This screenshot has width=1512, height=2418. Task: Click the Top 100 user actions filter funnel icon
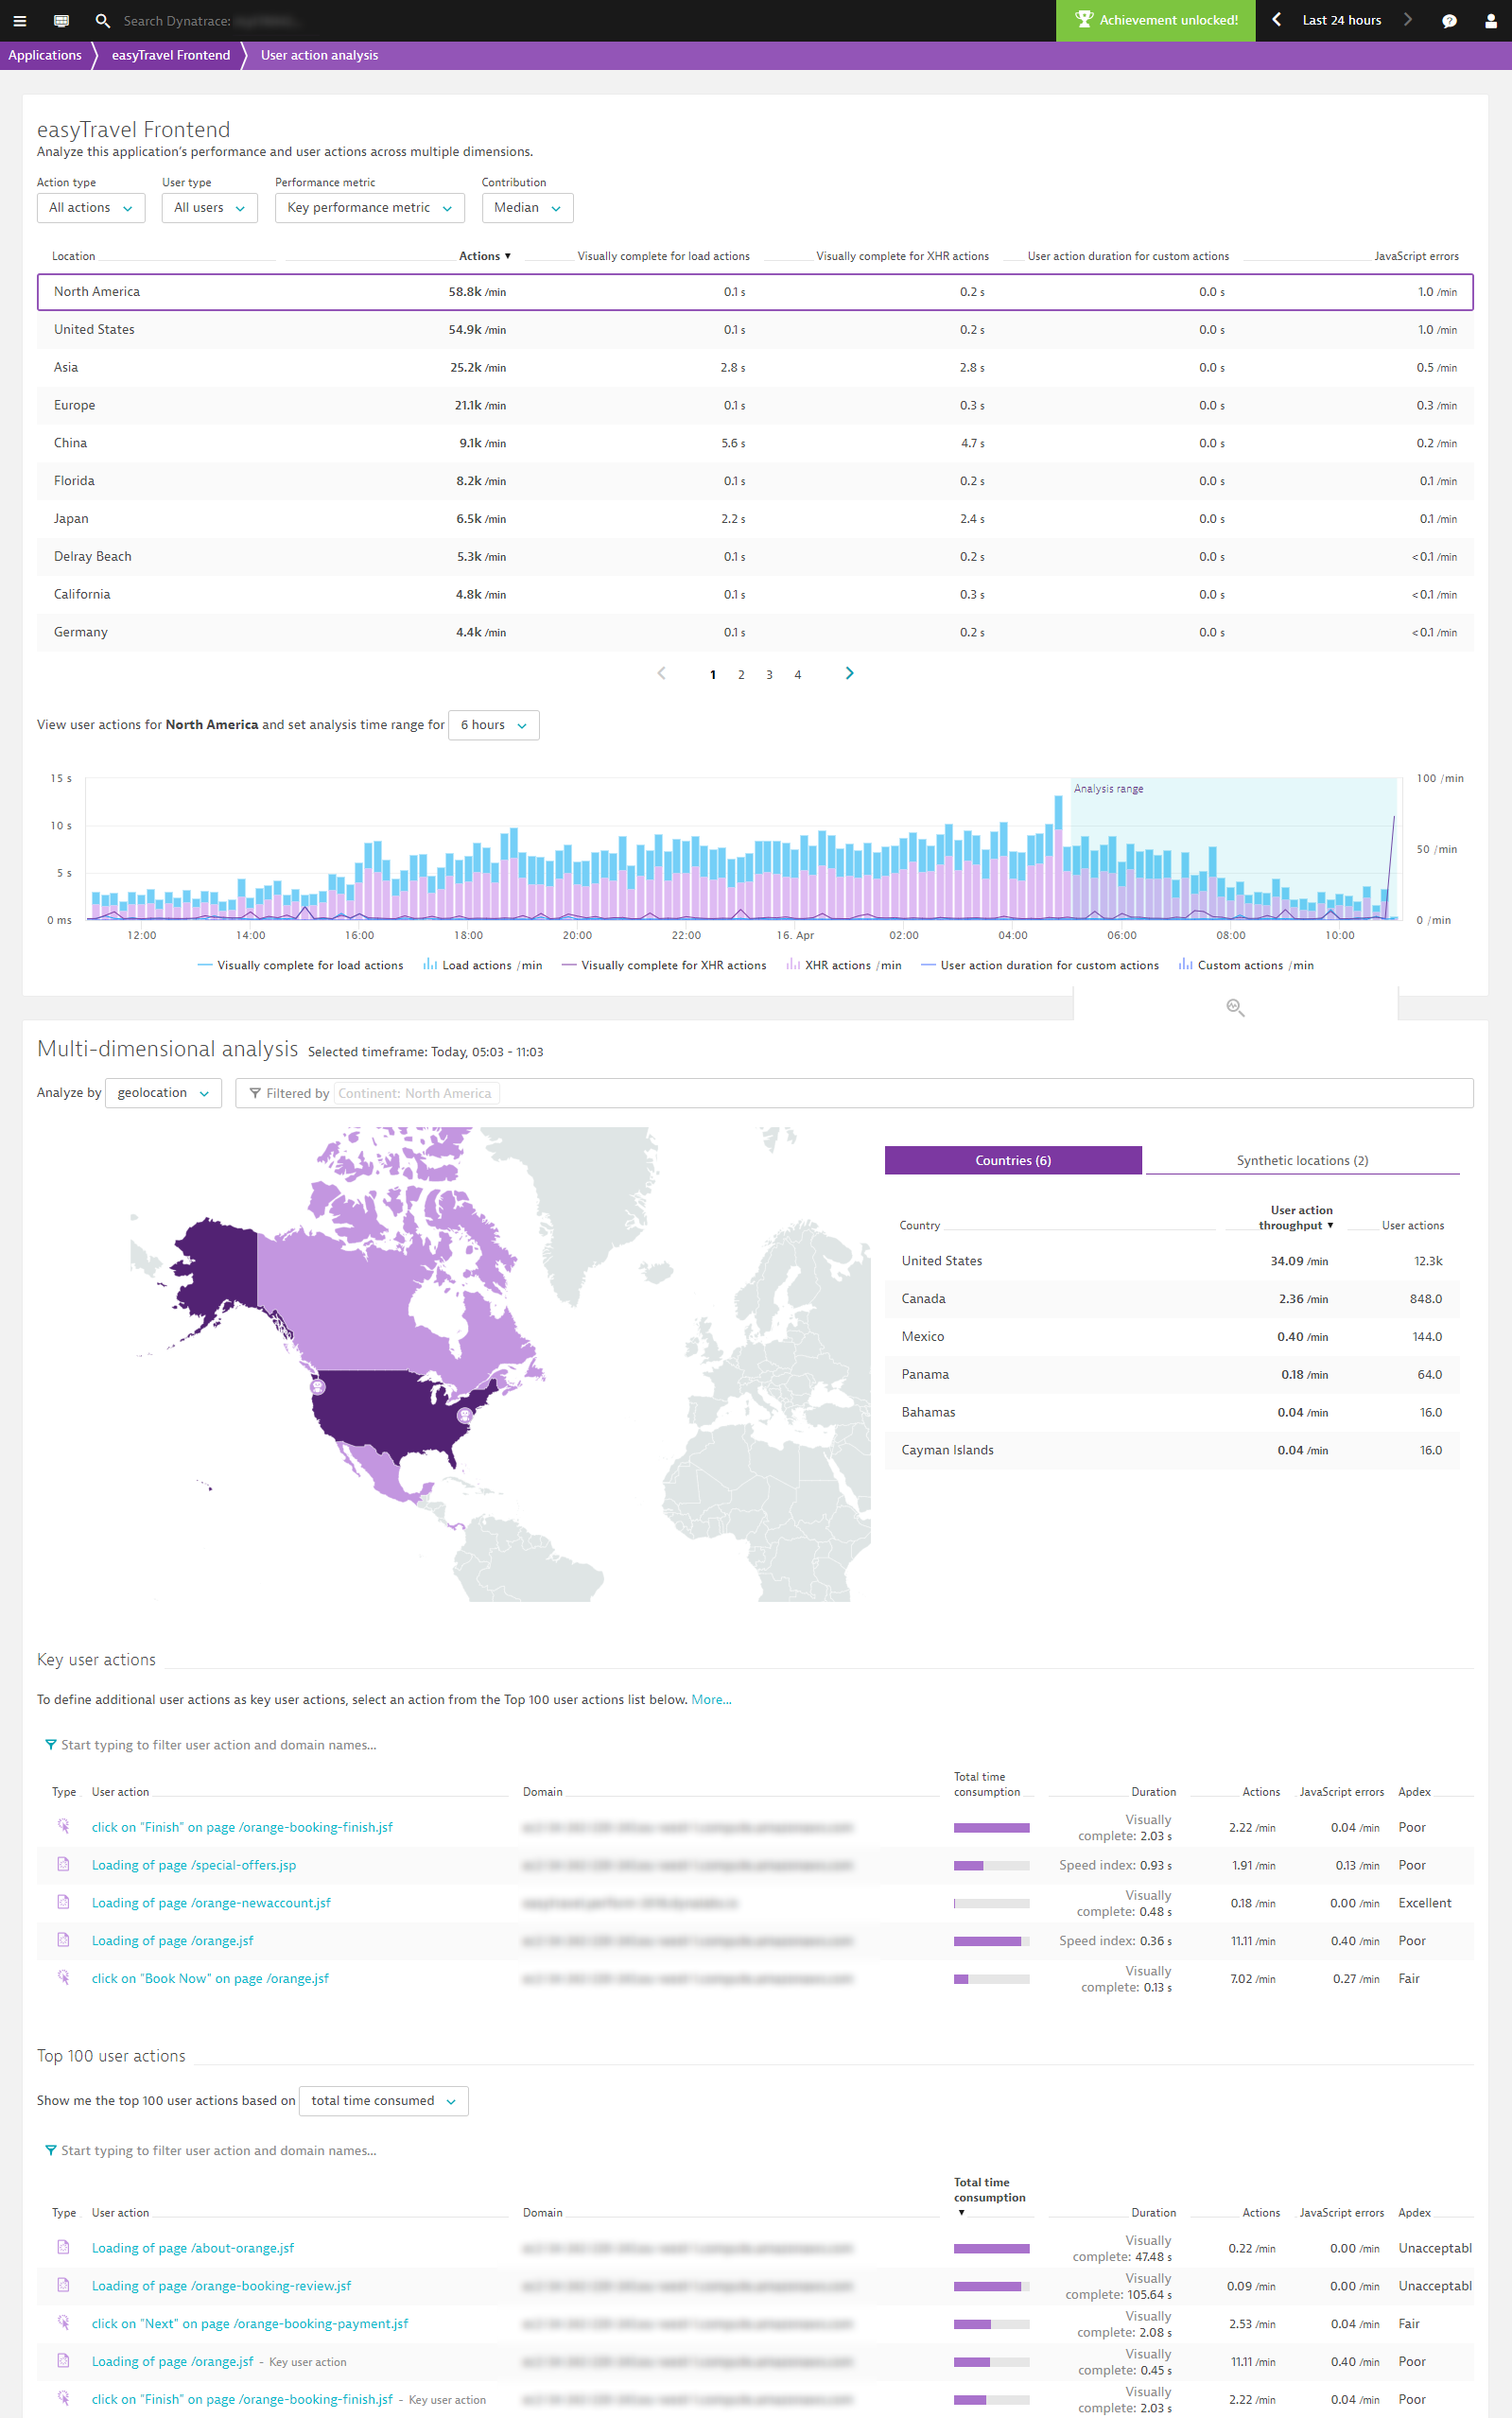tap(50, 2151)
